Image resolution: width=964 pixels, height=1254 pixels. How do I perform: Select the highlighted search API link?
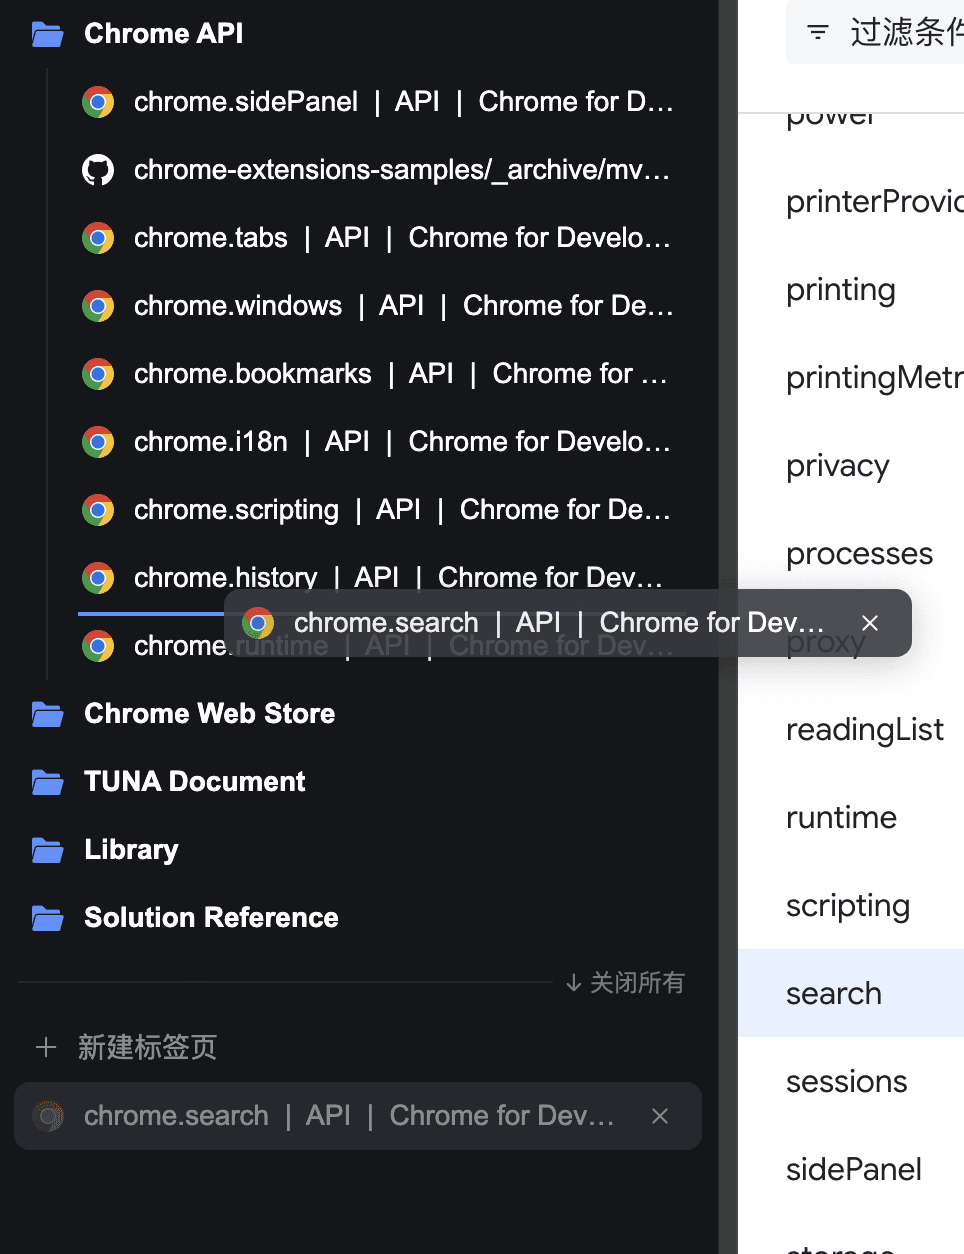(851, 993)
